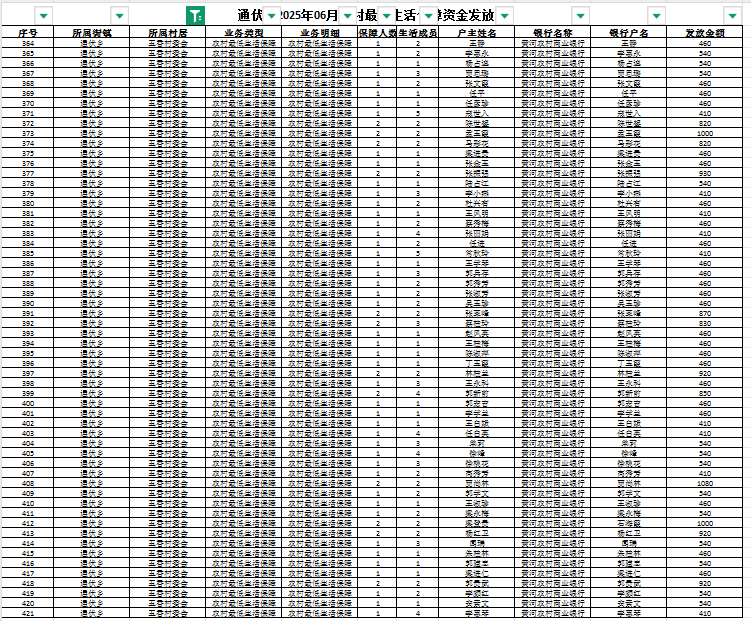Viewport: 751px width, 621px height.
Task: Select the 序号 header cell
Action: [x=28, y=33]
